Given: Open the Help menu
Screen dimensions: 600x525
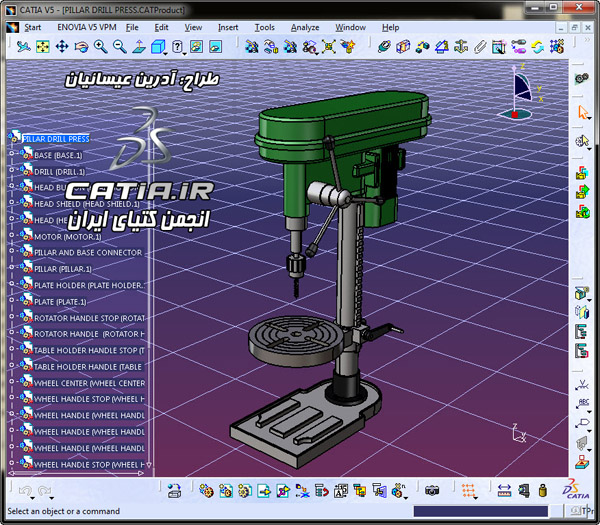Looking at the screenshot, I should 390,28.
